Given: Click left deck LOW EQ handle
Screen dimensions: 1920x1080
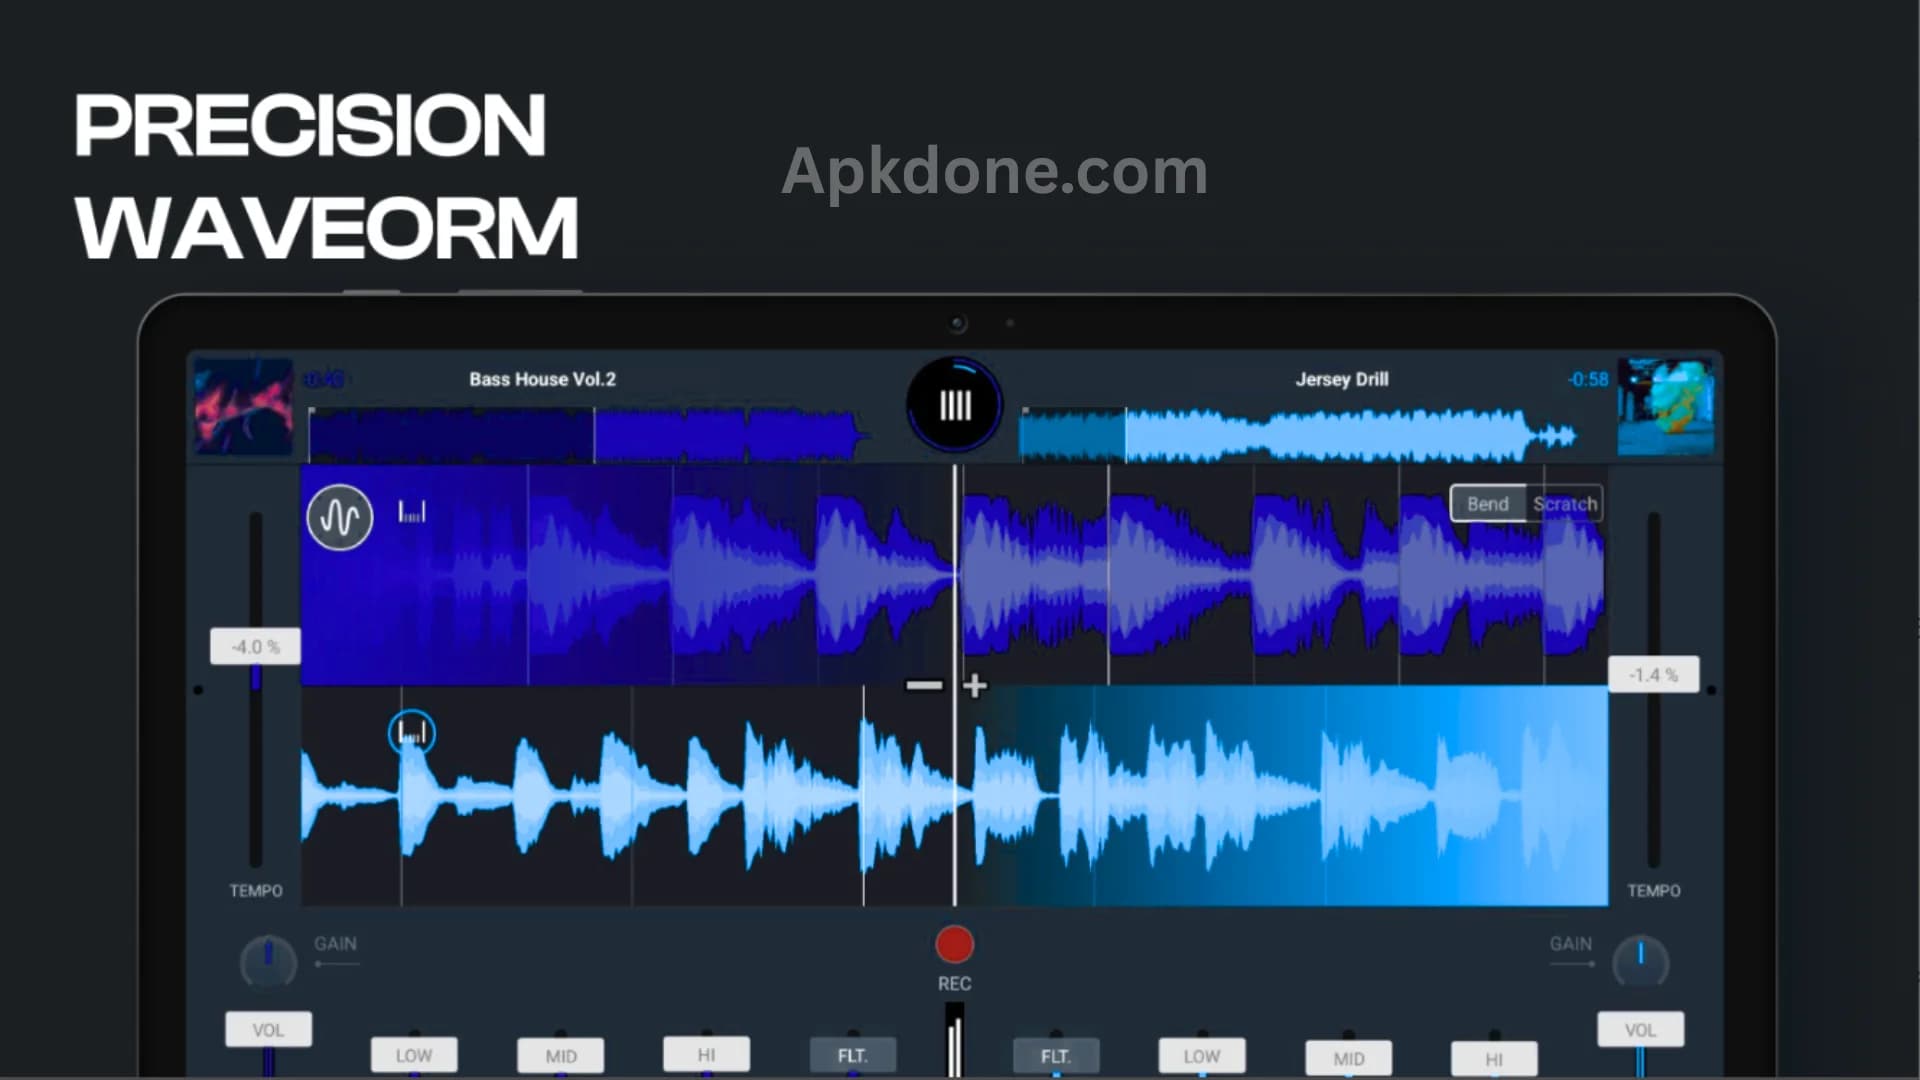Looking at the screenshot, I should click(x=414, y=1055).
